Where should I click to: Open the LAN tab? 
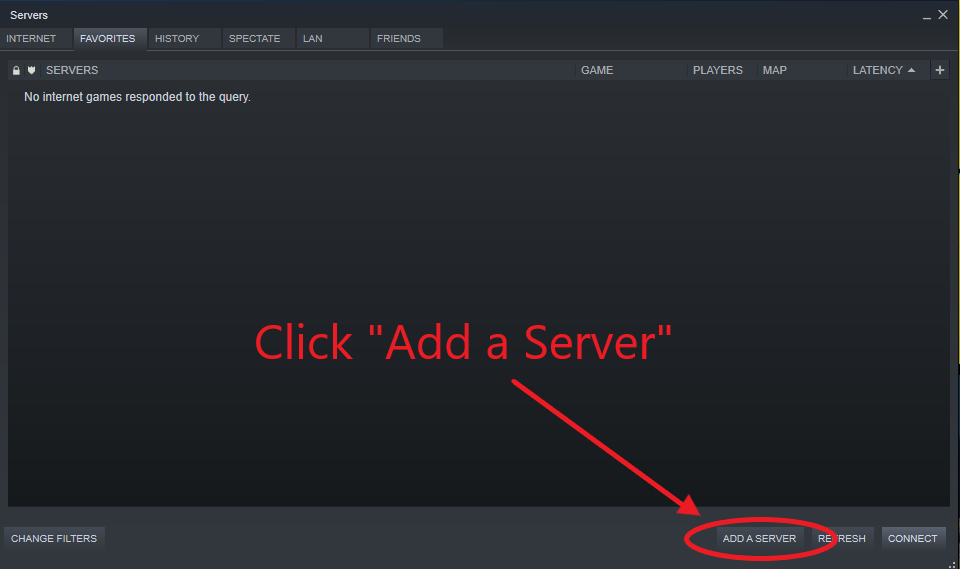[x=332, y=39]
